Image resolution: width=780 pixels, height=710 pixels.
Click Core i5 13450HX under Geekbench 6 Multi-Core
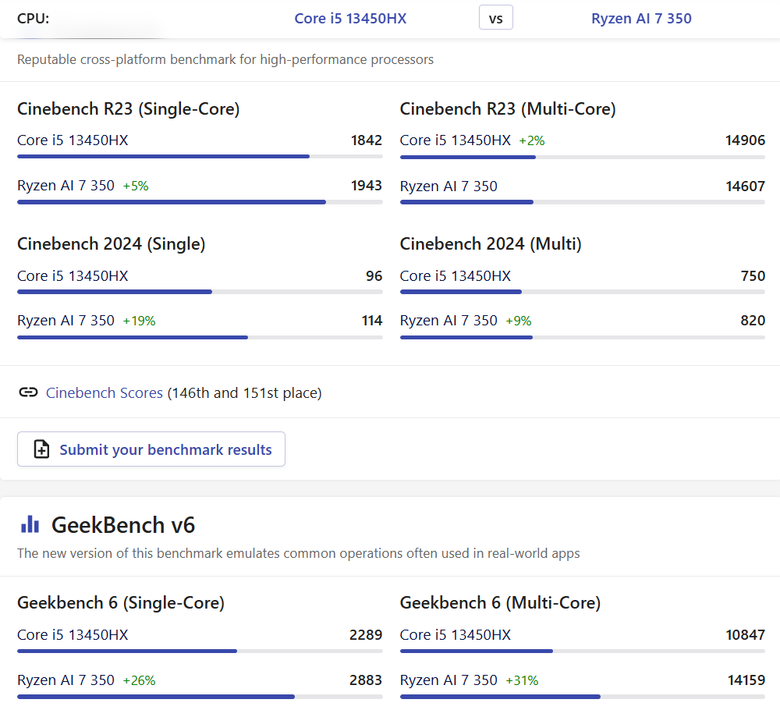(x=455, y=635)
